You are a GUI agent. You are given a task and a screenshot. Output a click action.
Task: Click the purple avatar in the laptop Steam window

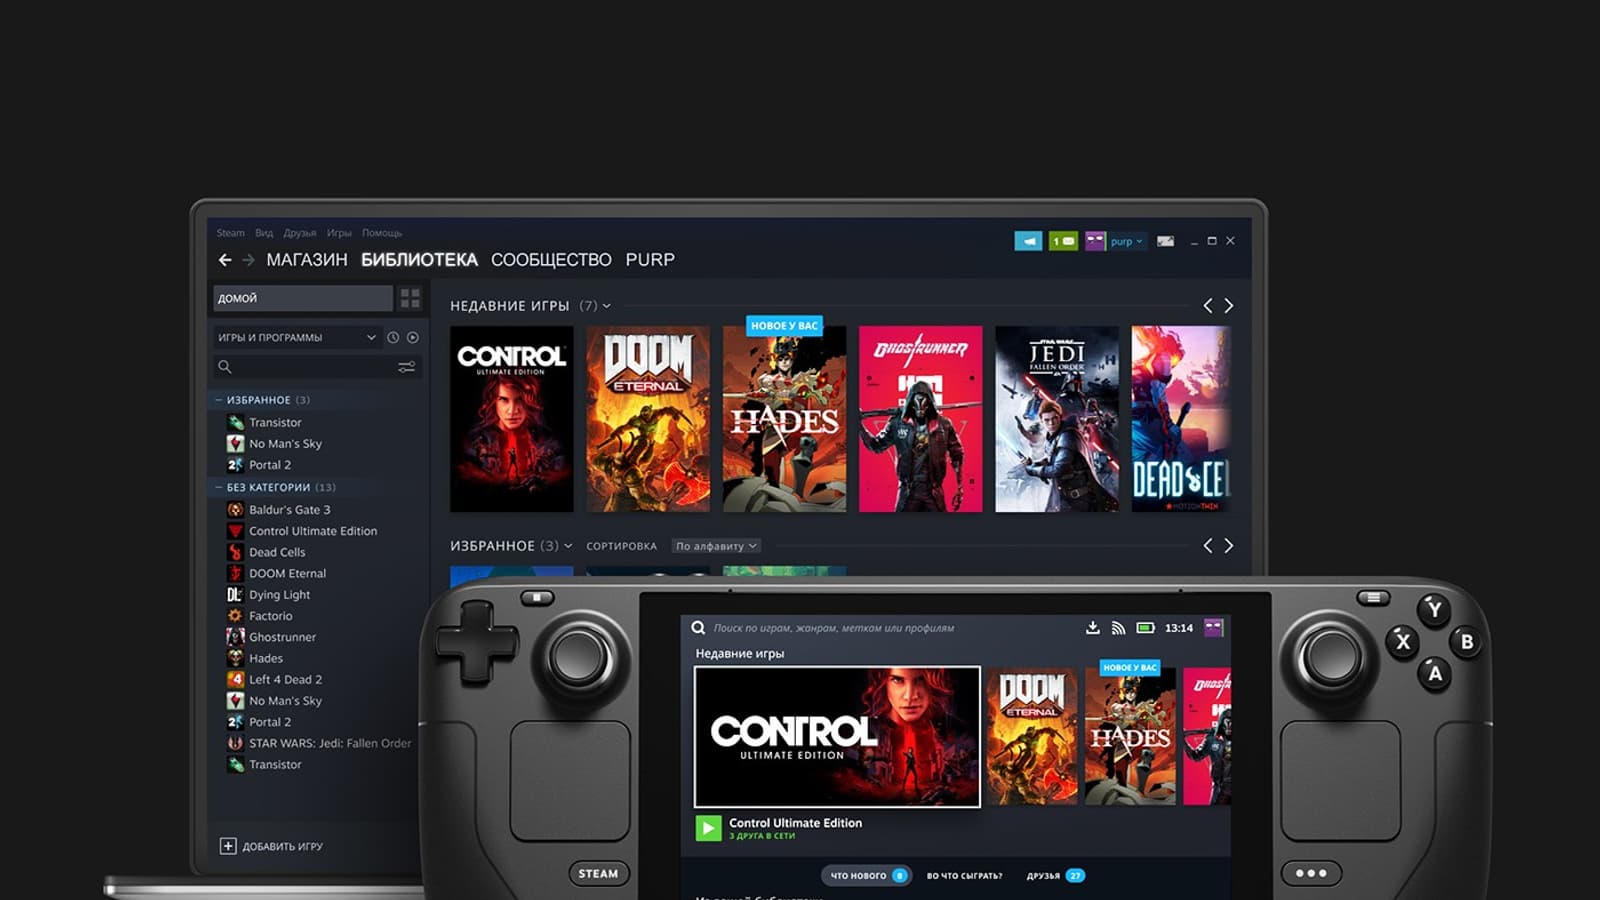[1095, 241]
